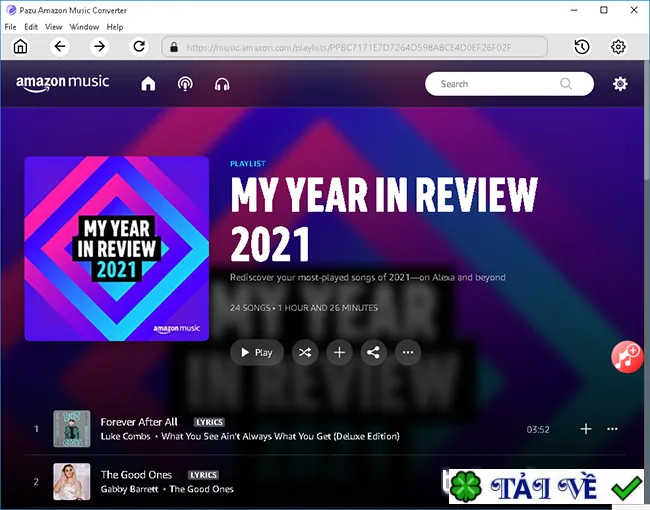650x510 pixels.
Task: Open the Window menu
Action: pos(84,27)
